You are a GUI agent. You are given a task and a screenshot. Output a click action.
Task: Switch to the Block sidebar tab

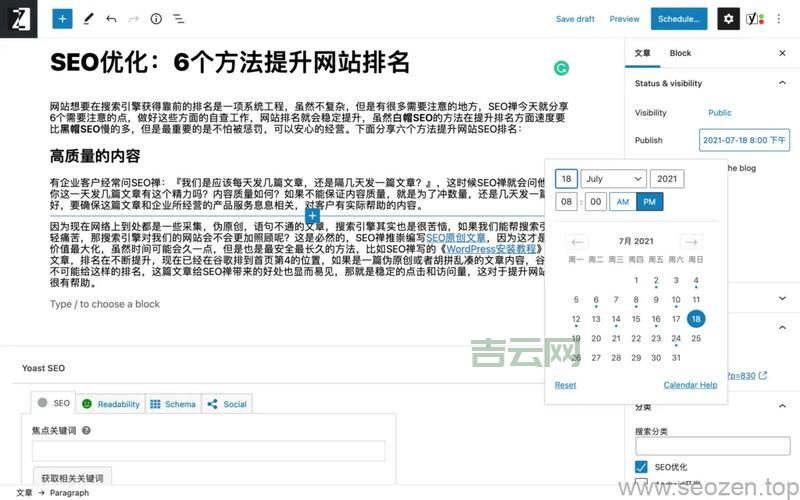coord(680,53)
